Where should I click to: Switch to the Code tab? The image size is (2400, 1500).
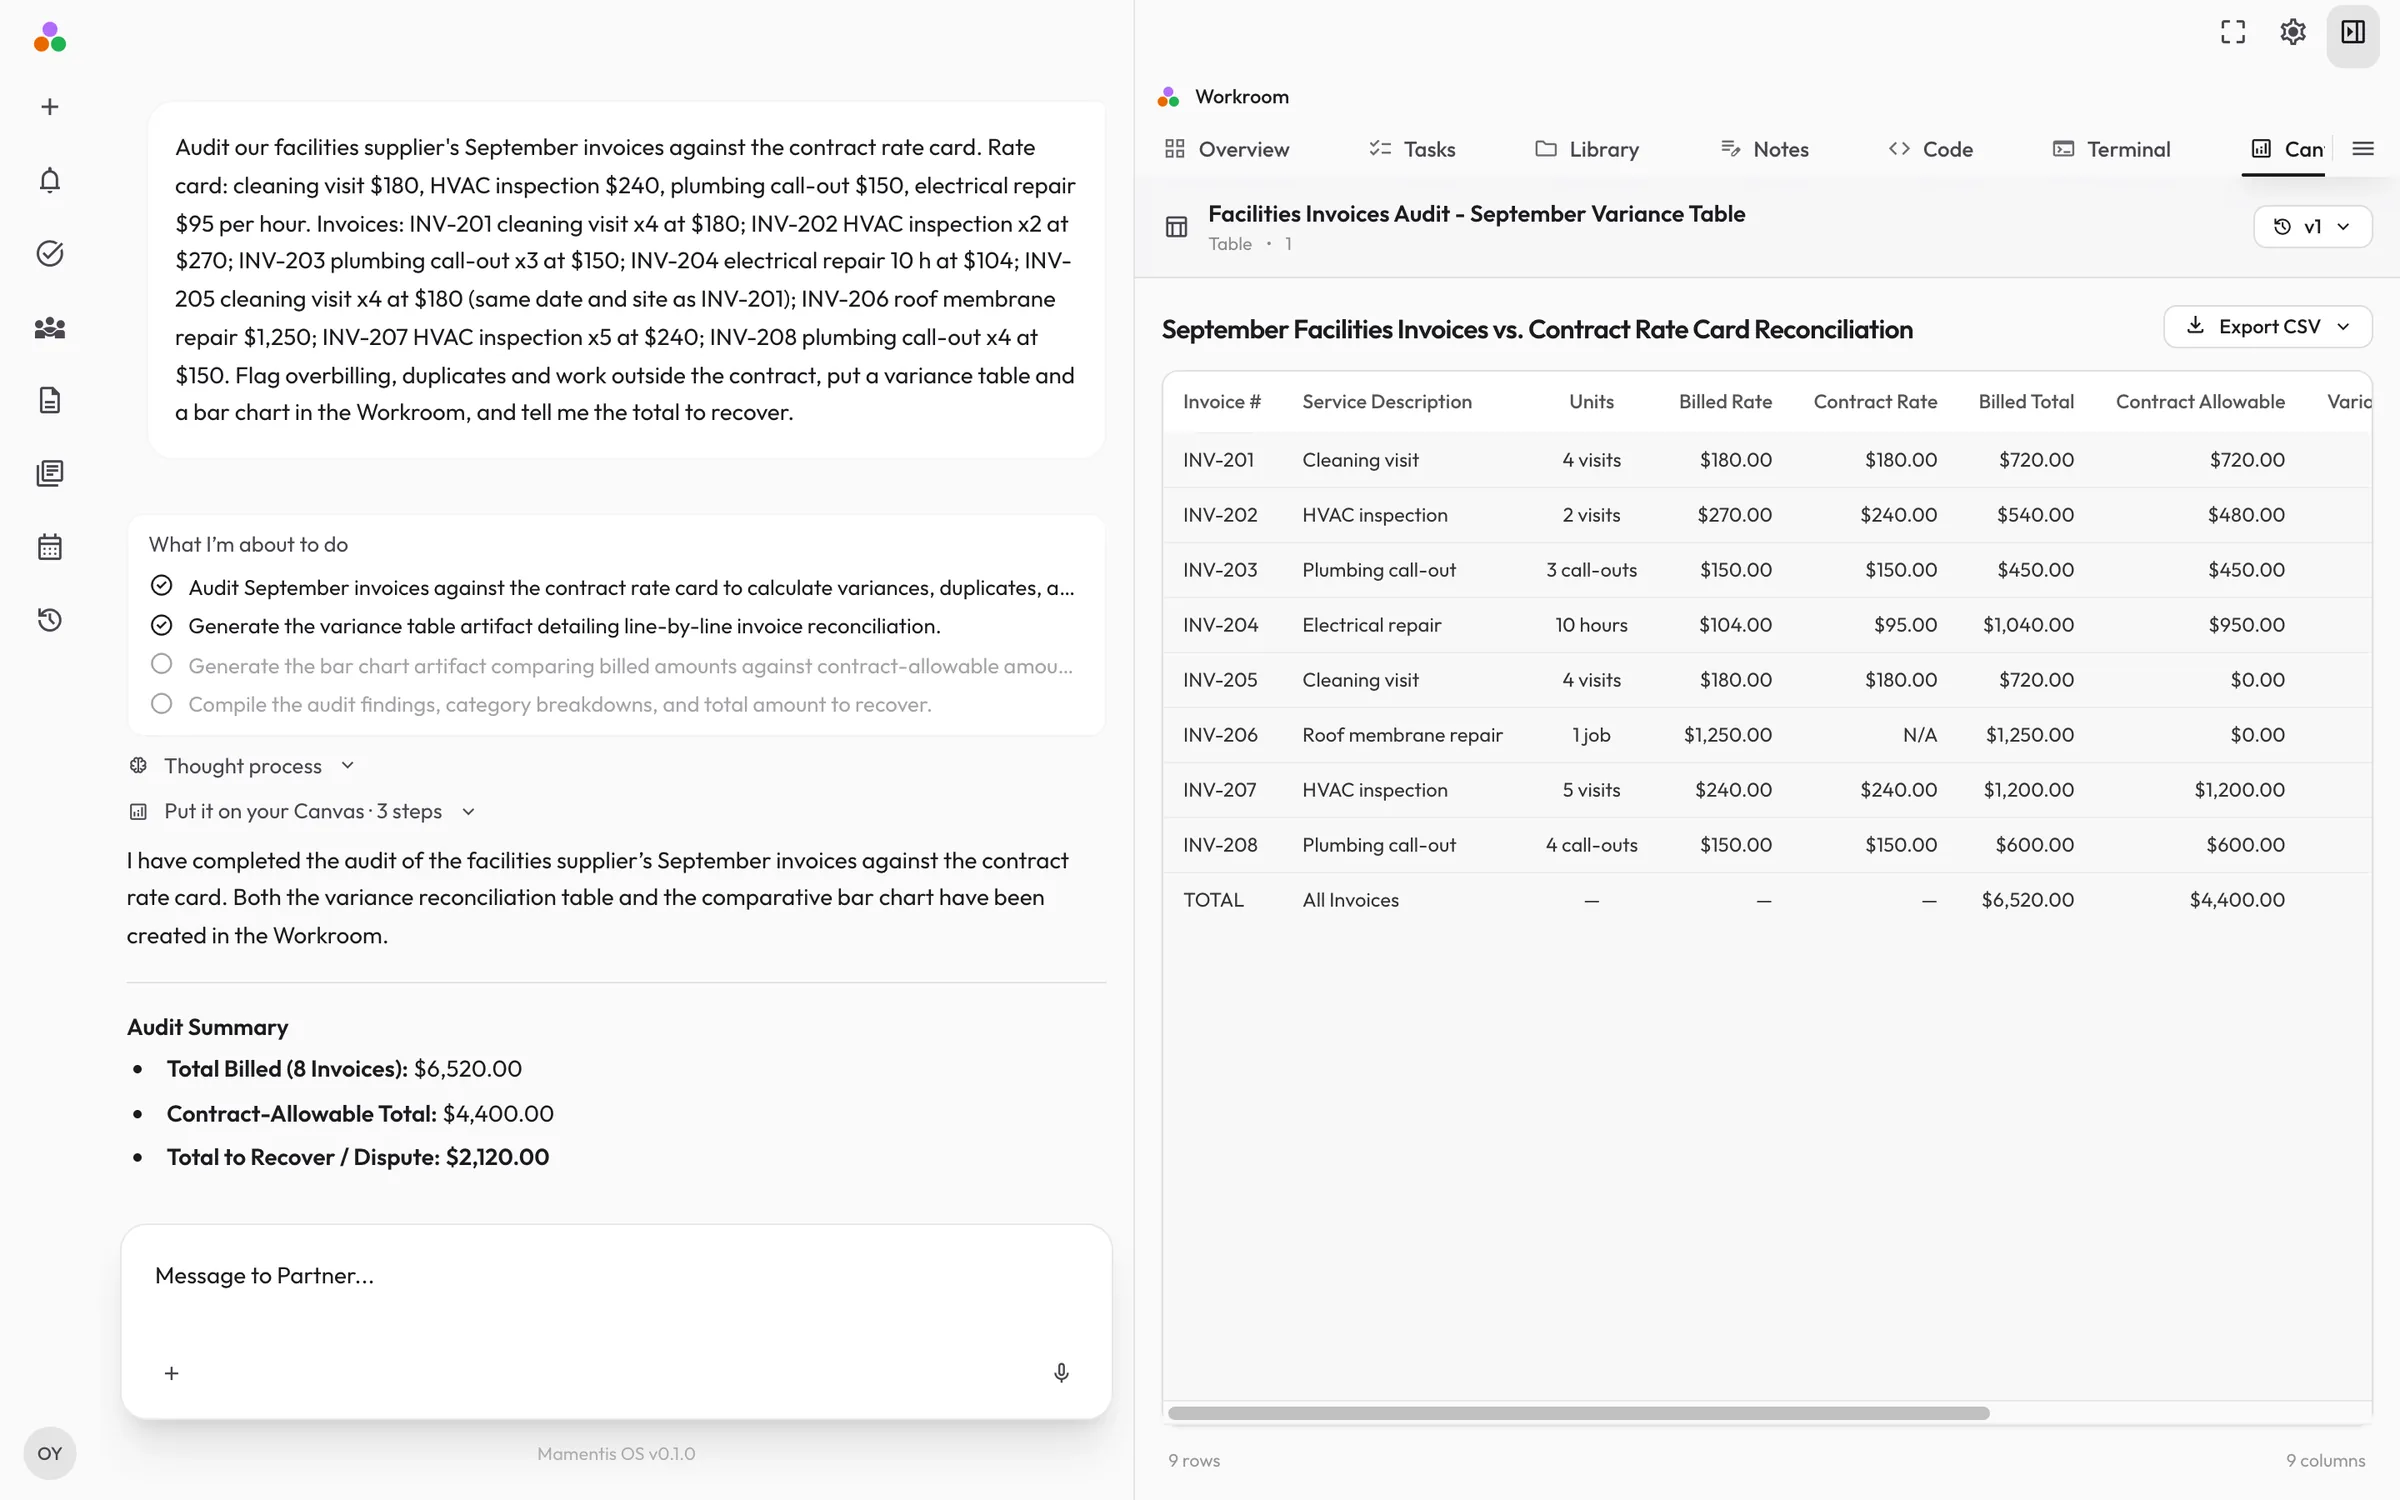1930,149
